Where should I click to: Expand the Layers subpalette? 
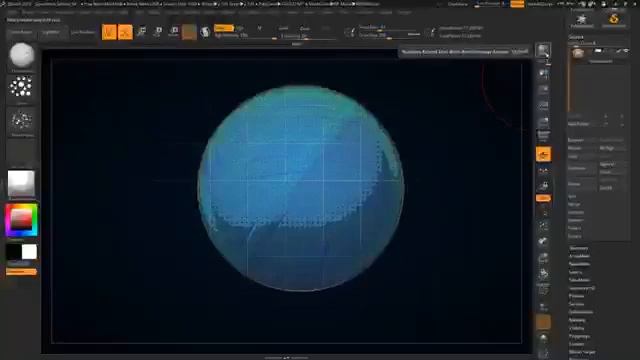[x=576, y=272]
